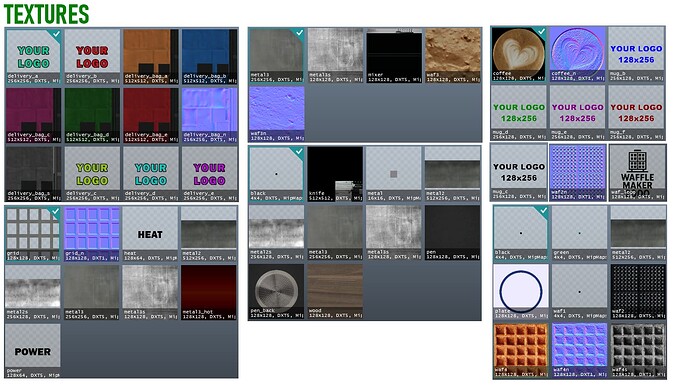Open the plate circle texture

point(521,291)
